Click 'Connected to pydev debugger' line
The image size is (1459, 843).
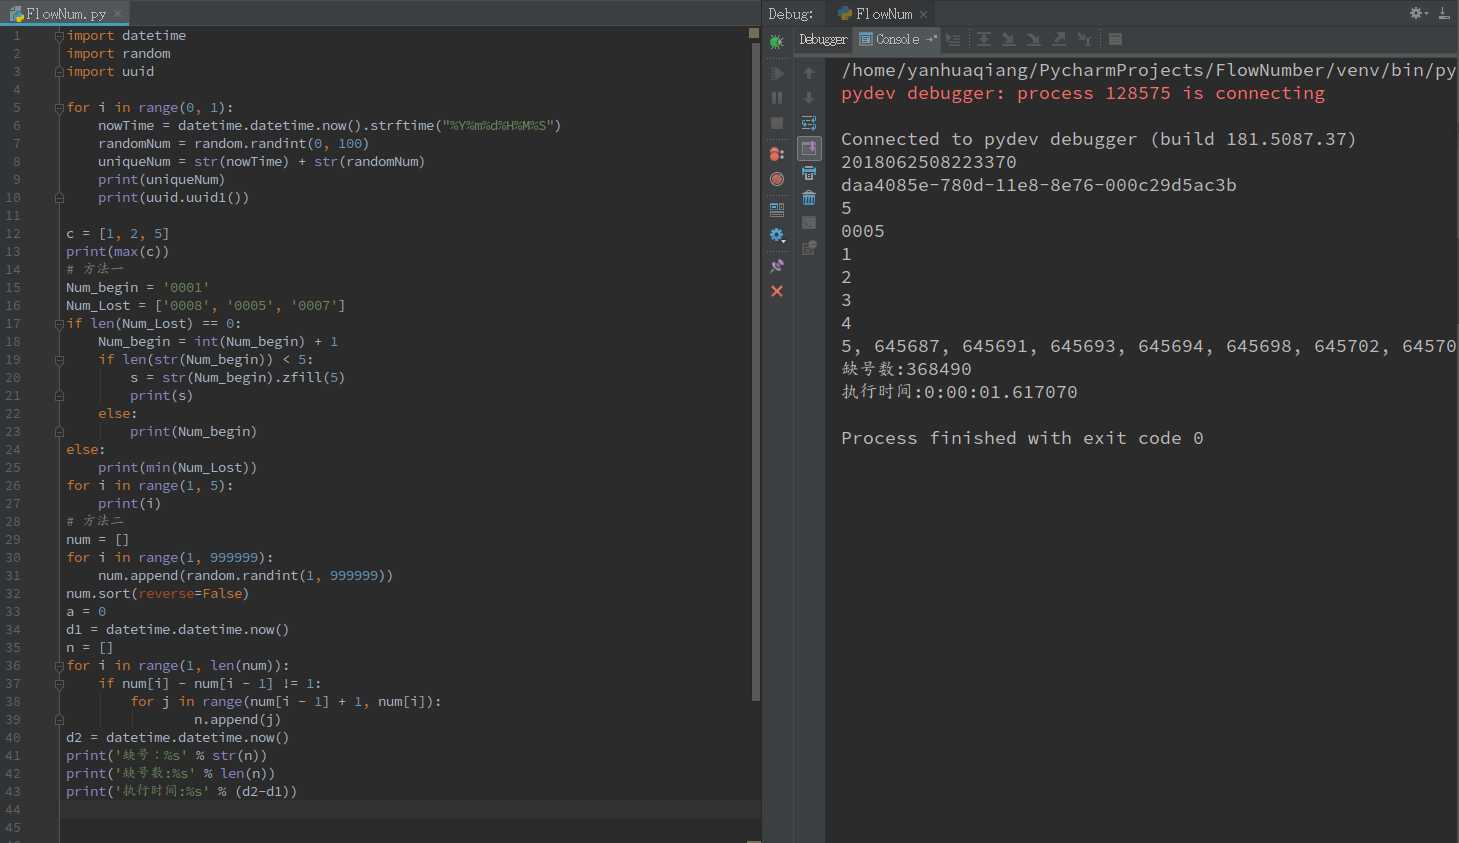click(x=1098, y=139)
